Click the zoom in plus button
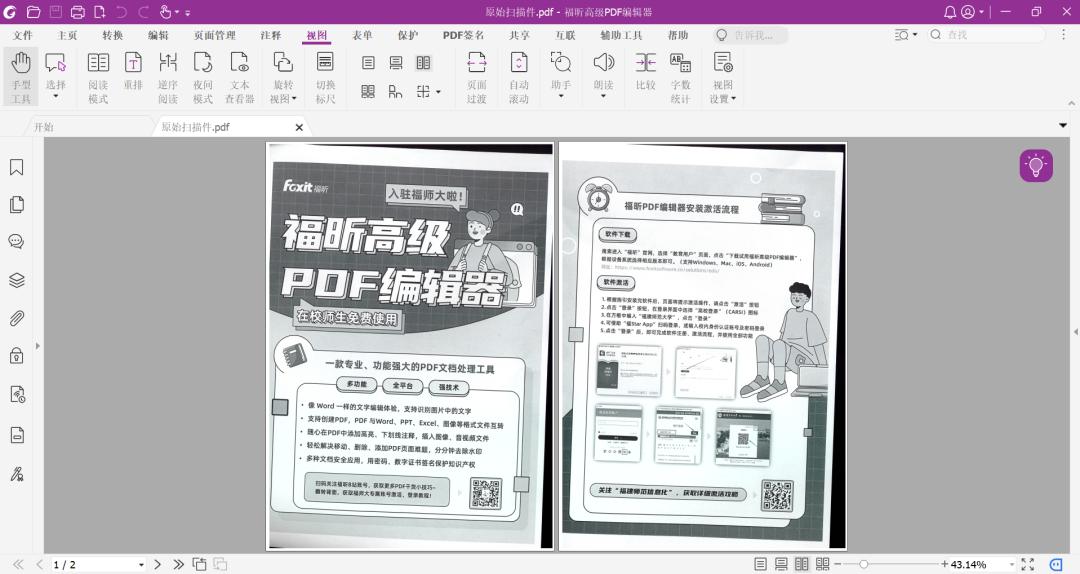Viewport: 1080px width, 574px height. coord(944,564)
